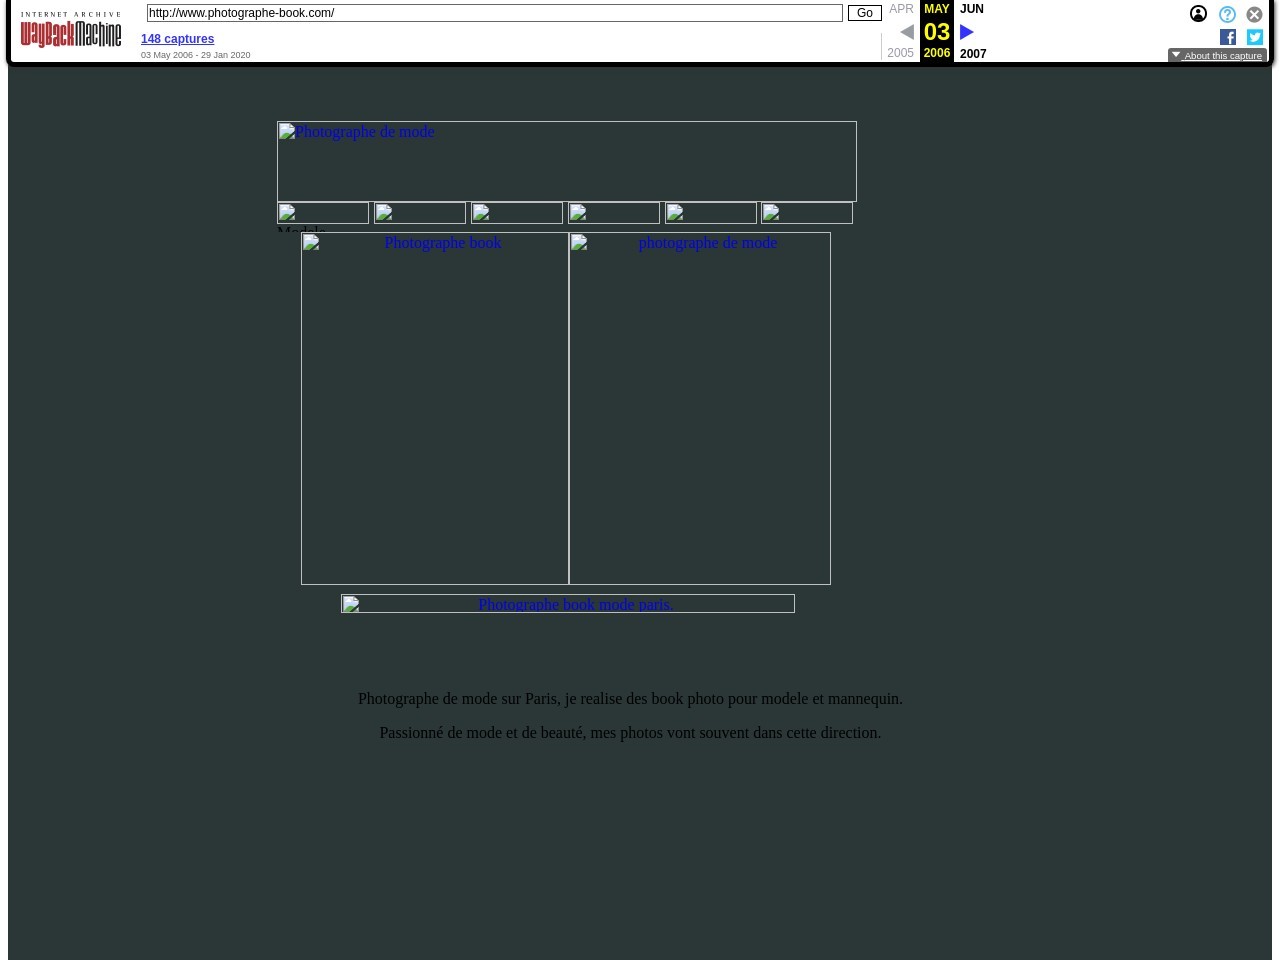Click the Wayback Machine logo
1280x960 pixels.
[71, 30]
